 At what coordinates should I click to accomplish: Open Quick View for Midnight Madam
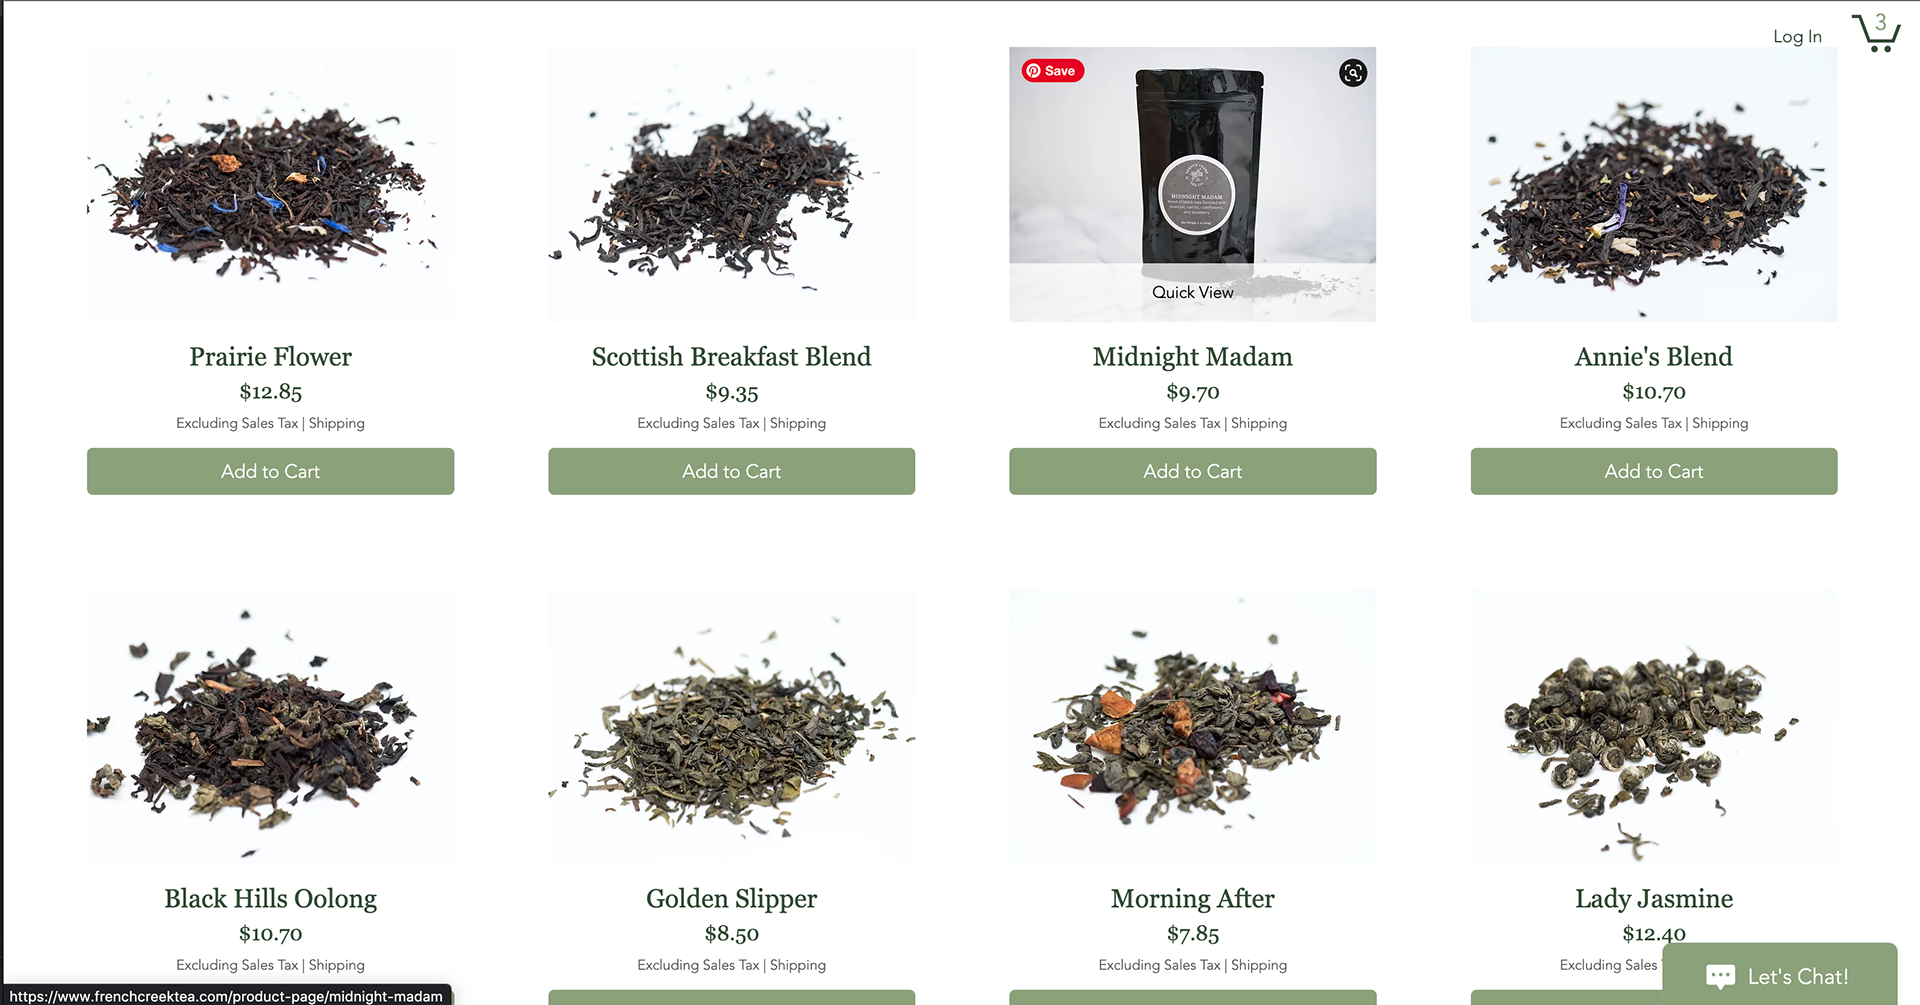click(1192, 292)
